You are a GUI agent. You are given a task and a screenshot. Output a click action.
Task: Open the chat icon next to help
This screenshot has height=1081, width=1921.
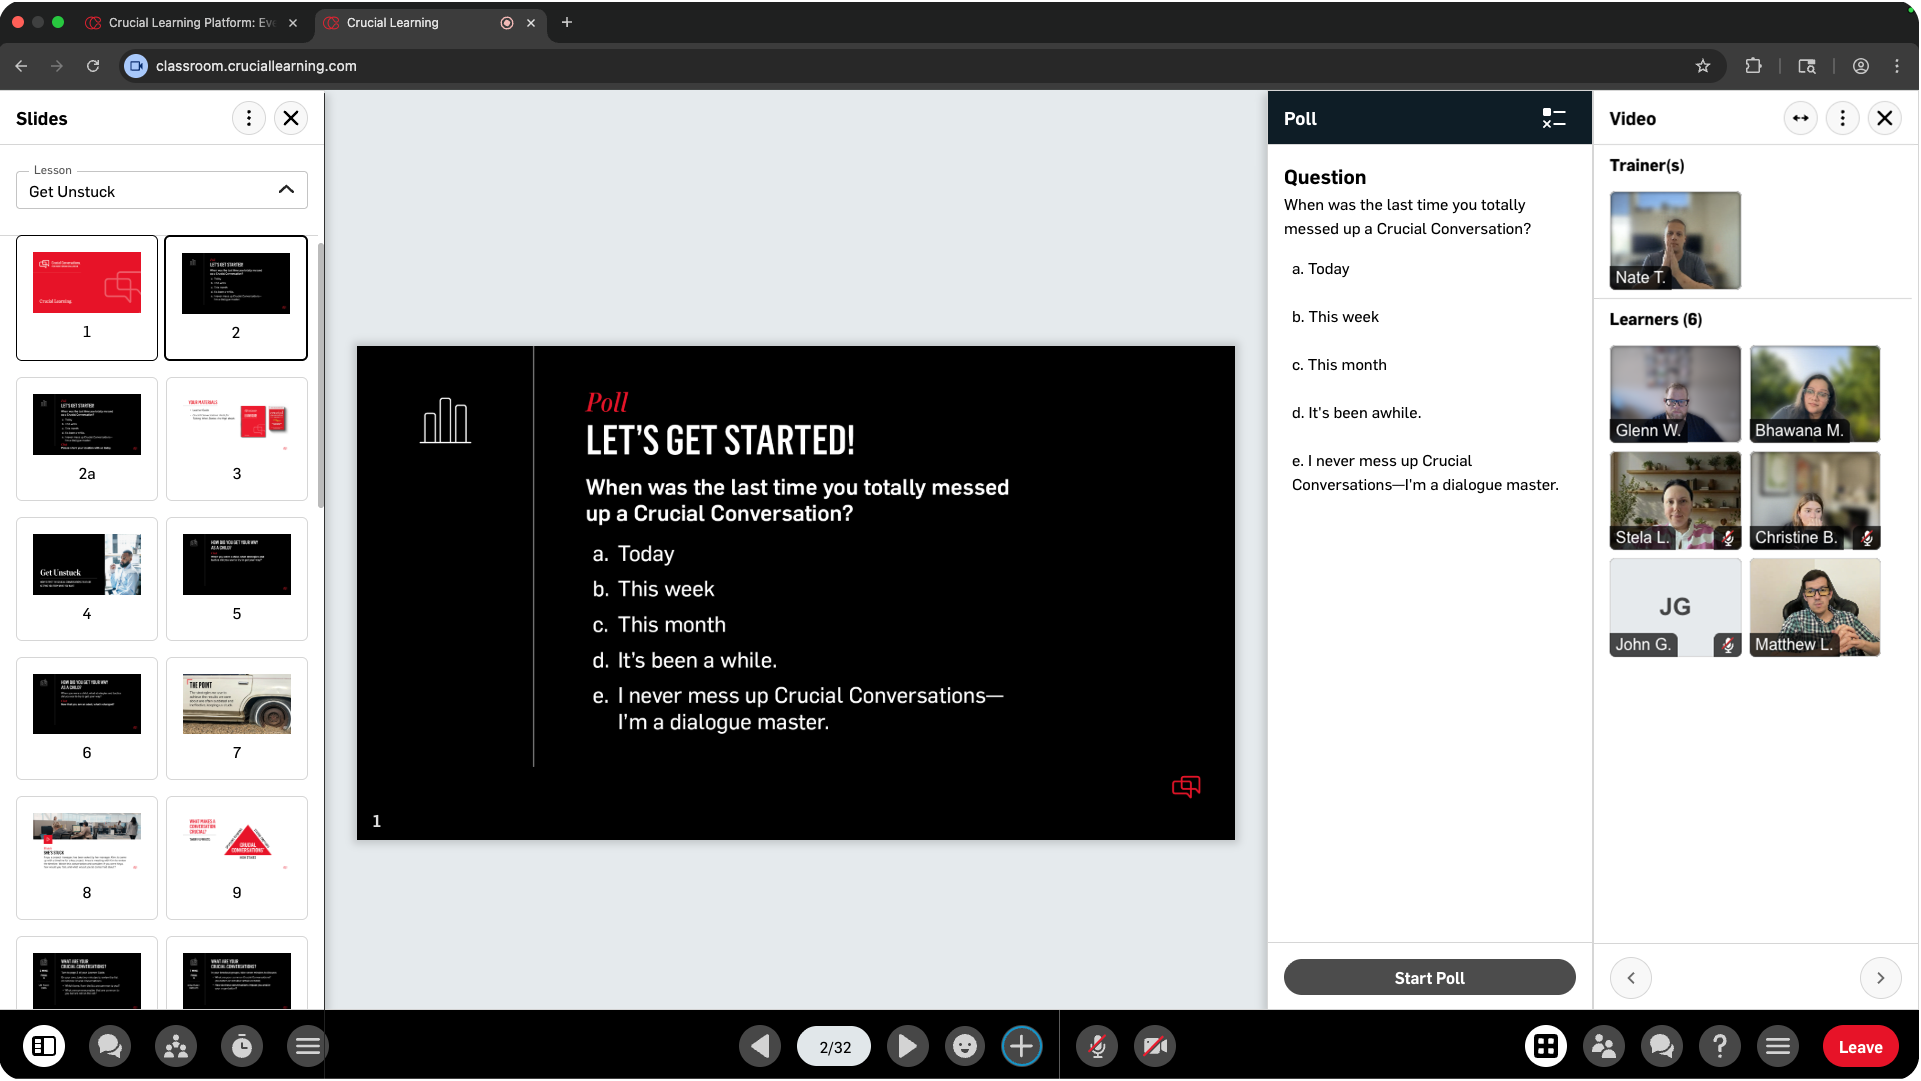tap(1662, 1046)
